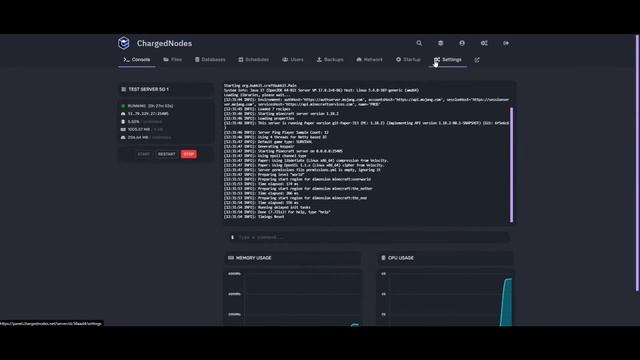
Task: Click the server list icon beside TEST SERVER
Action: pos(123,89)
